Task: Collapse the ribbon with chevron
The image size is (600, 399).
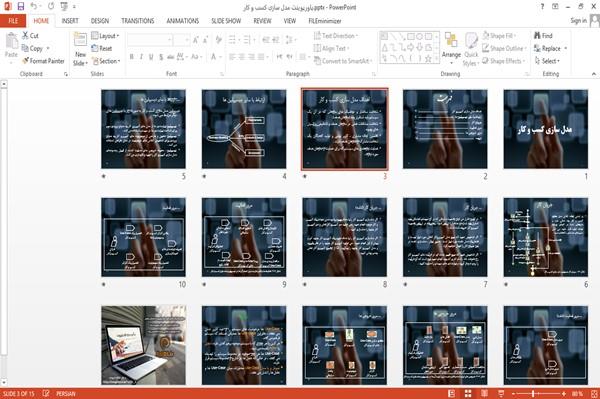Action: (594, 74)
